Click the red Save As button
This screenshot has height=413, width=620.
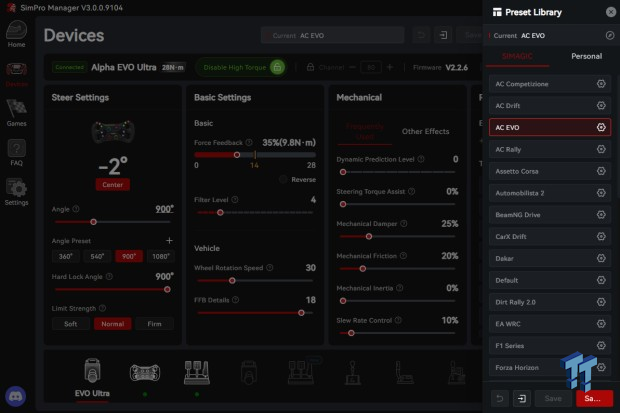tap(594, 398)
